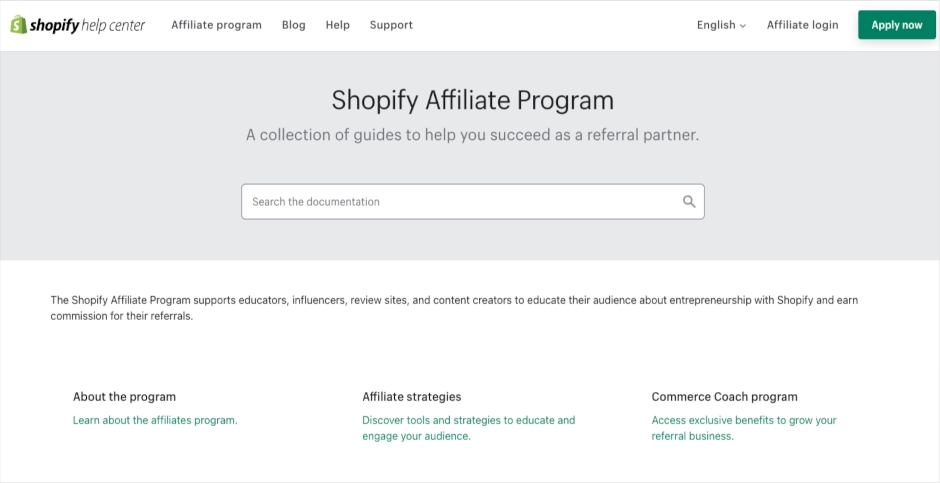Go to the Blog menu item

pos(294,25)
